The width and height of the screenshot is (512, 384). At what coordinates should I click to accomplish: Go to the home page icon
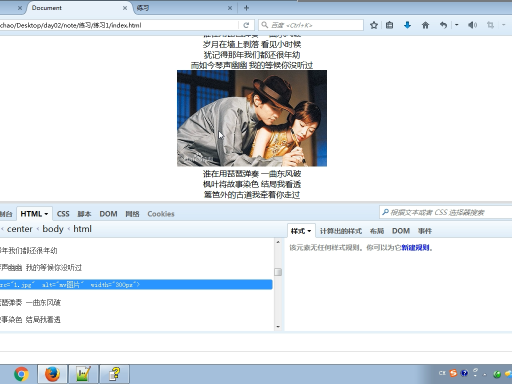[425, 25]
